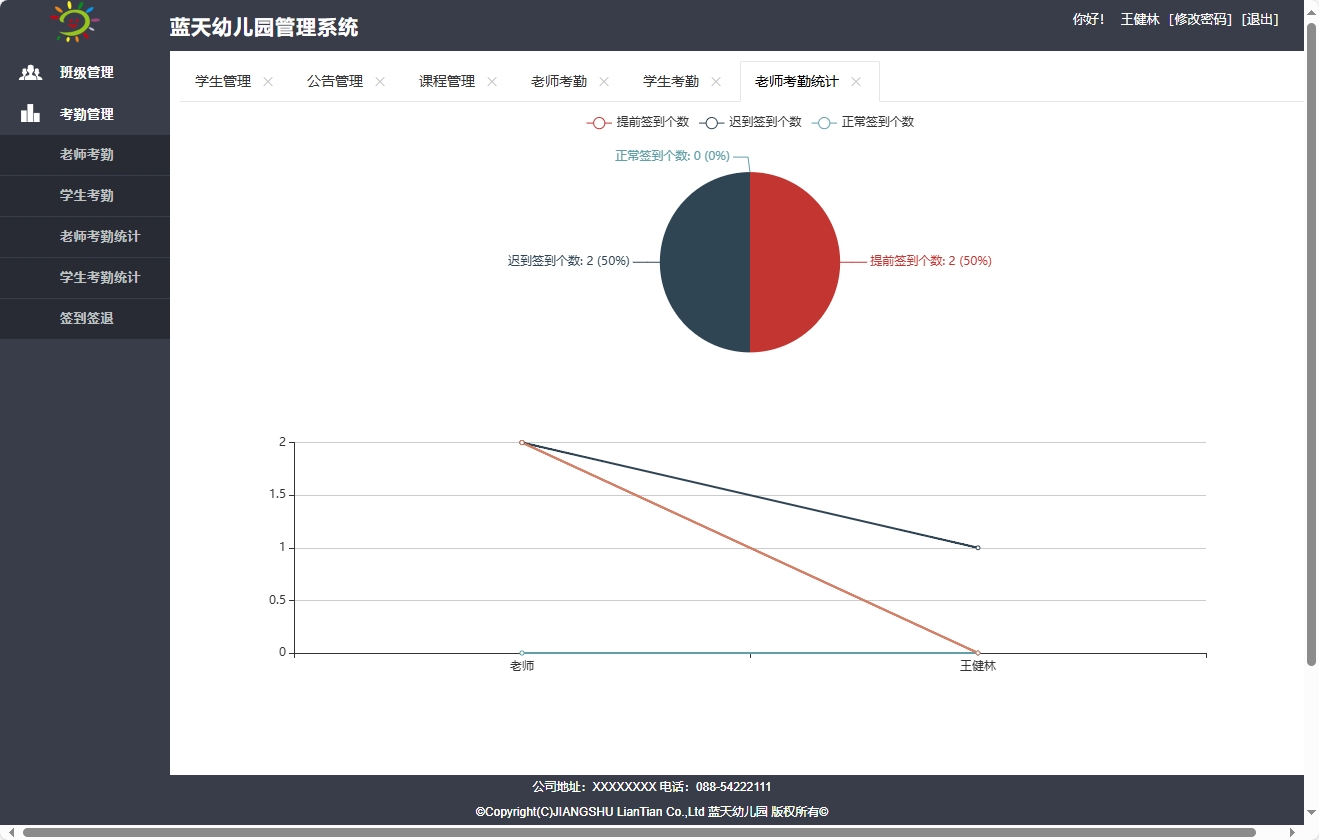Screen dimensions: 1319x840
Task: Collapse the 考勤管理 sidebar section
Action: (85, 113)
